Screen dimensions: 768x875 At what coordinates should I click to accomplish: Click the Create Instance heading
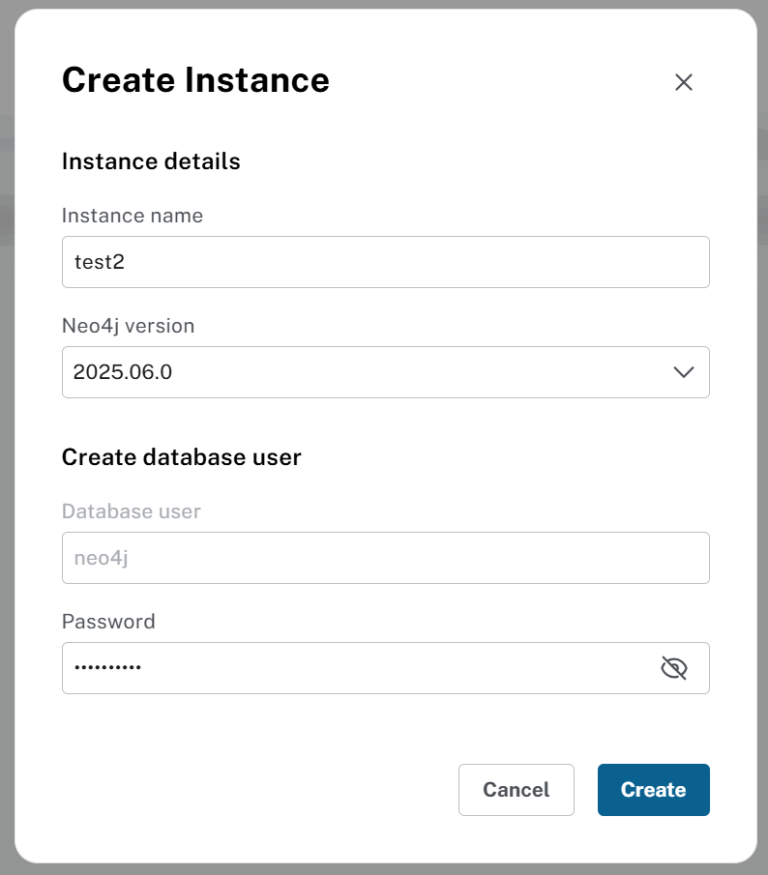pyautogui.click(x=196, y=80)
